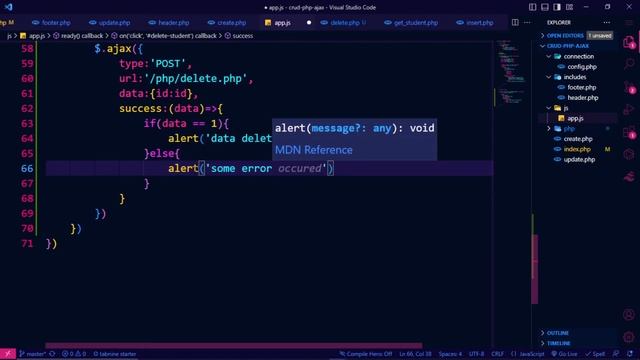Select app.js in explorer tree
Viewport: 640px width, 360px height.
point(575,118)
